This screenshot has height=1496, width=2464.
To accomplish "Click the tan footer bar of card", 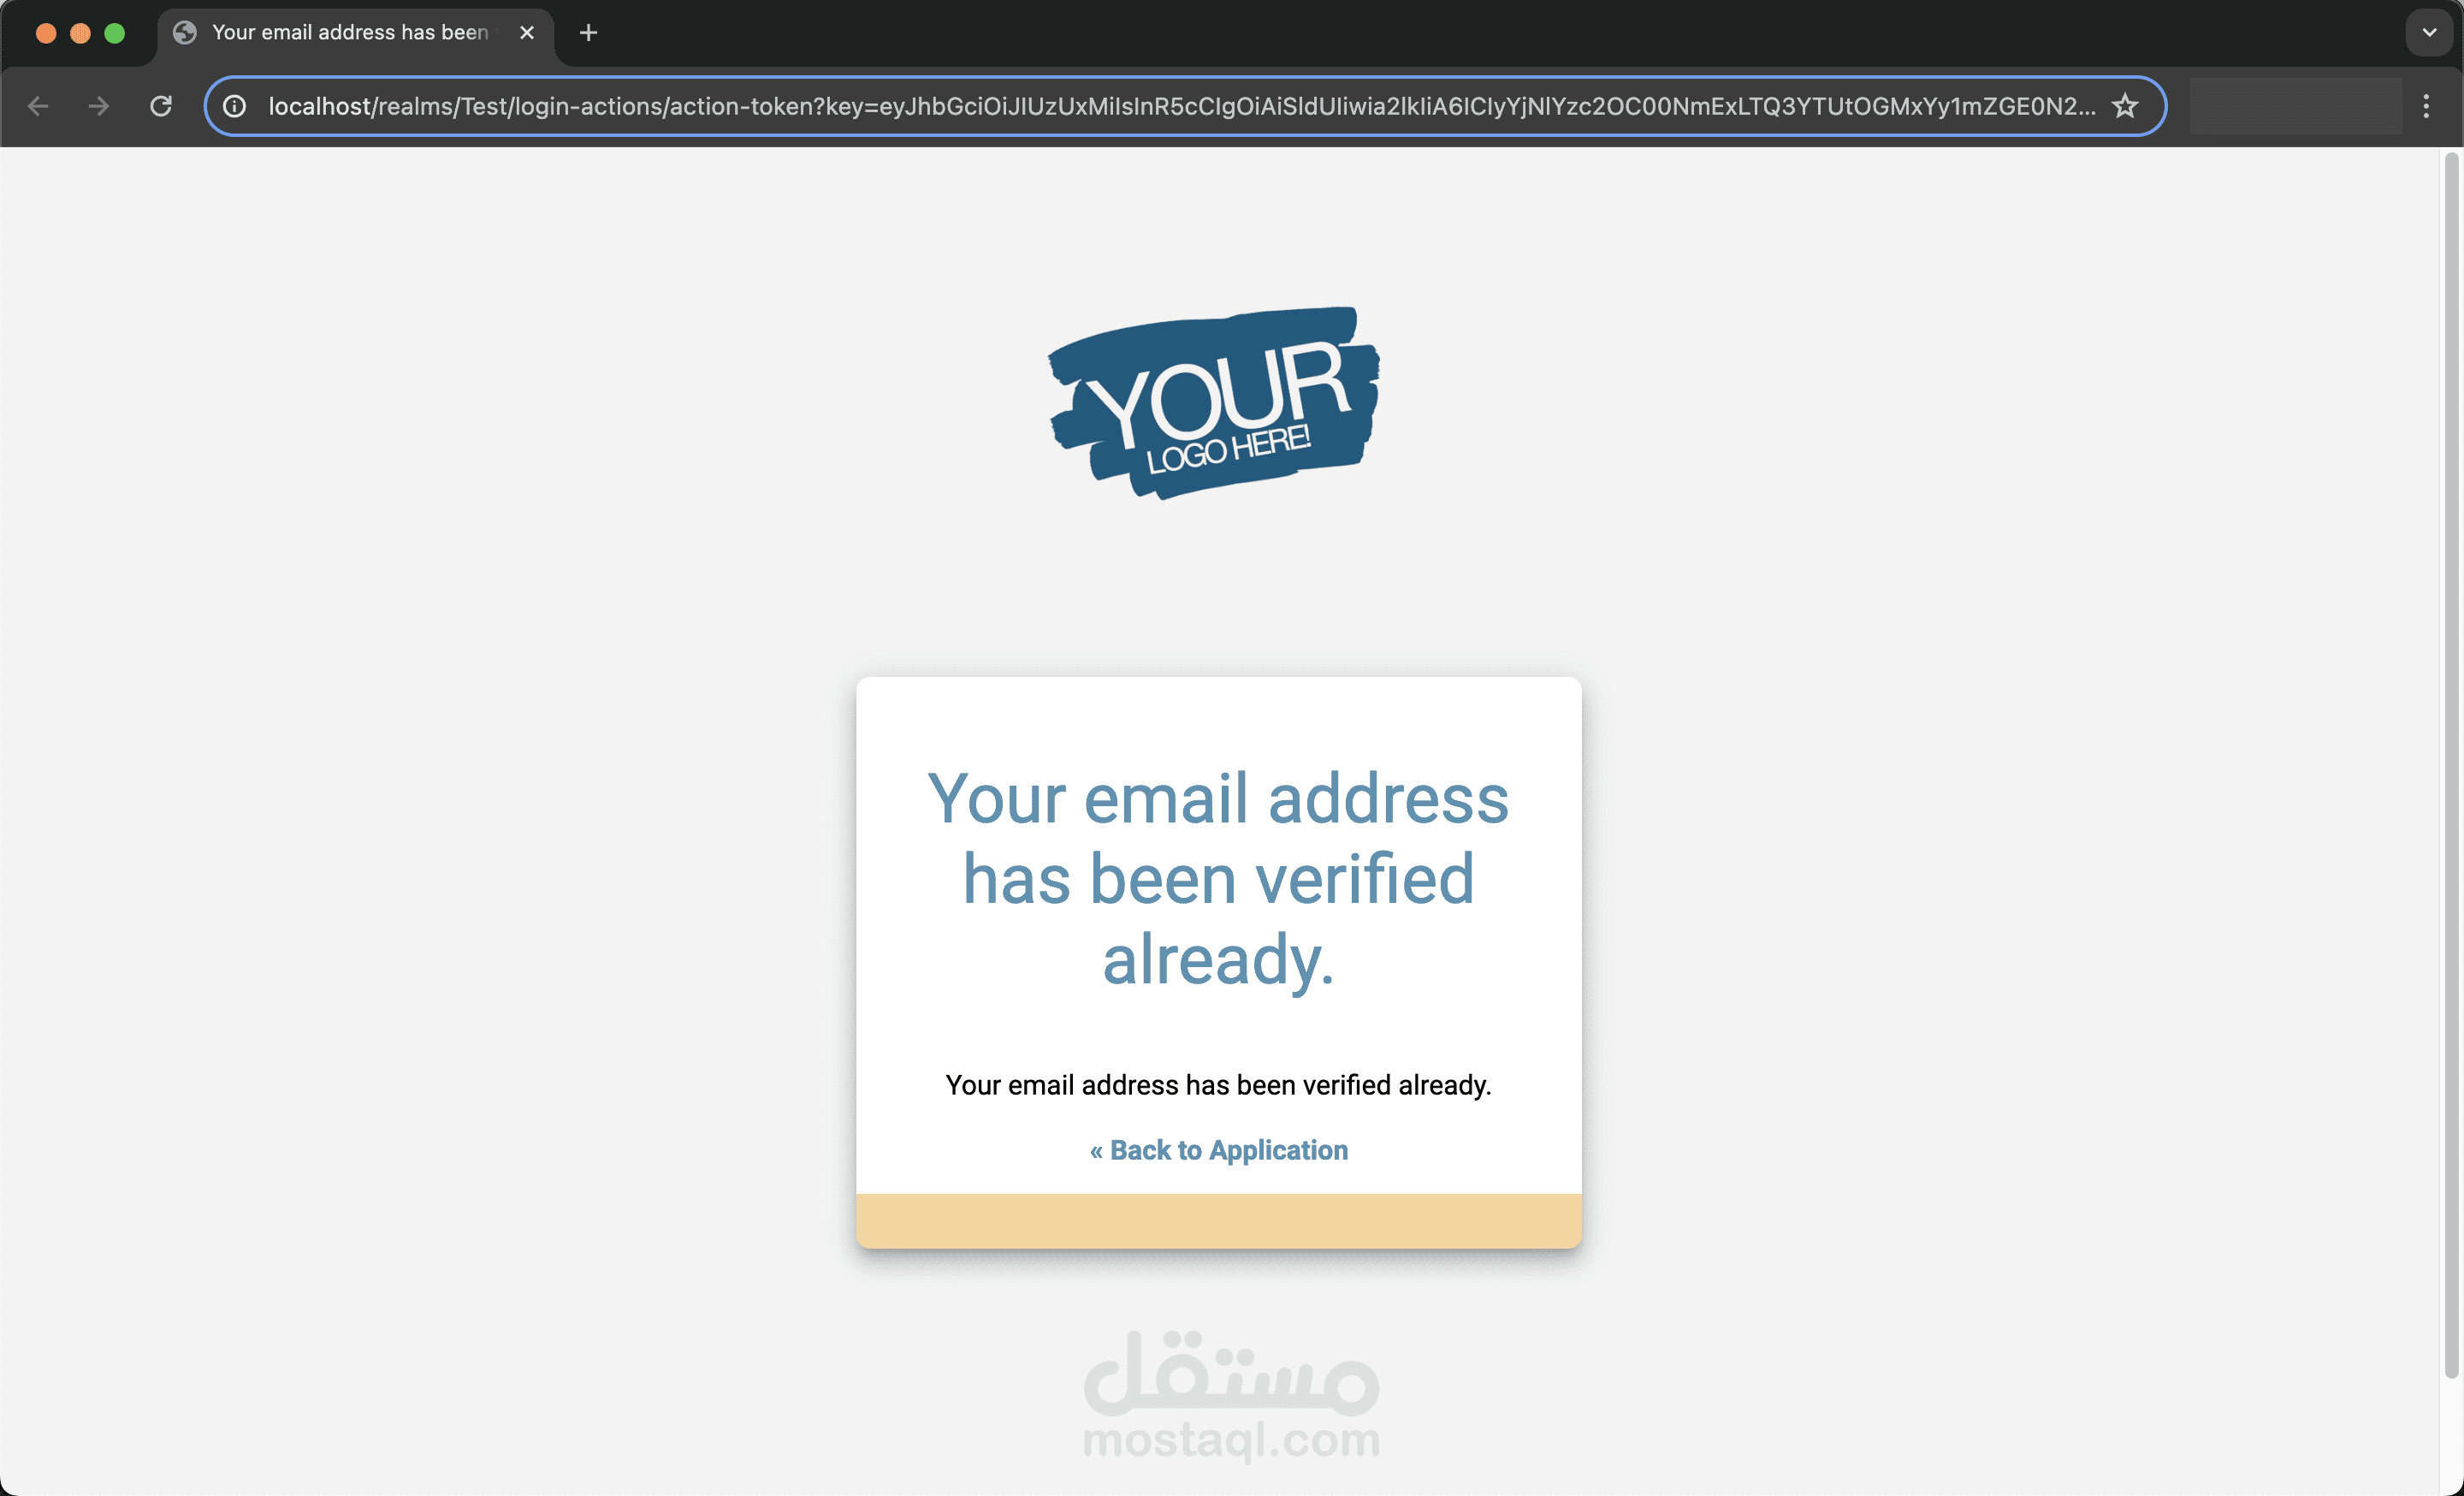I will click(x=1218, y=1220).
